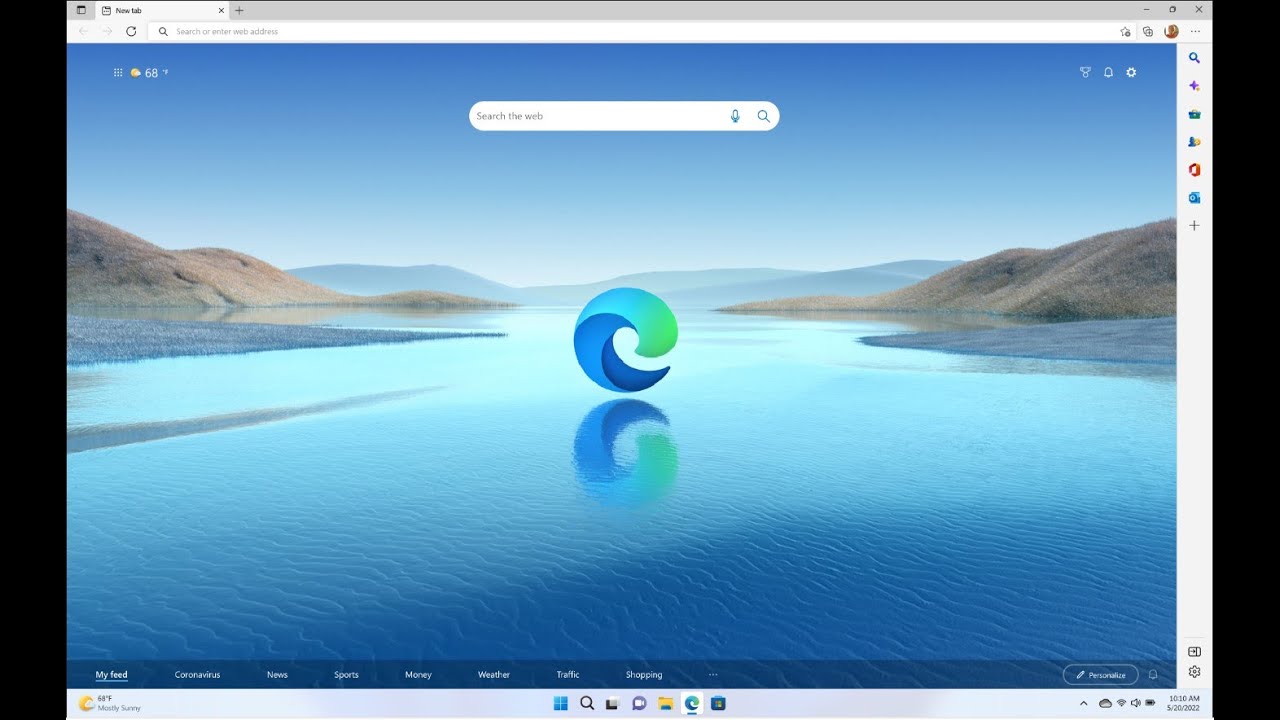The width and height of the screenshot is (1280, 720).
Task: Switch to the Coronavirus feed
Action: pos(197,675)
